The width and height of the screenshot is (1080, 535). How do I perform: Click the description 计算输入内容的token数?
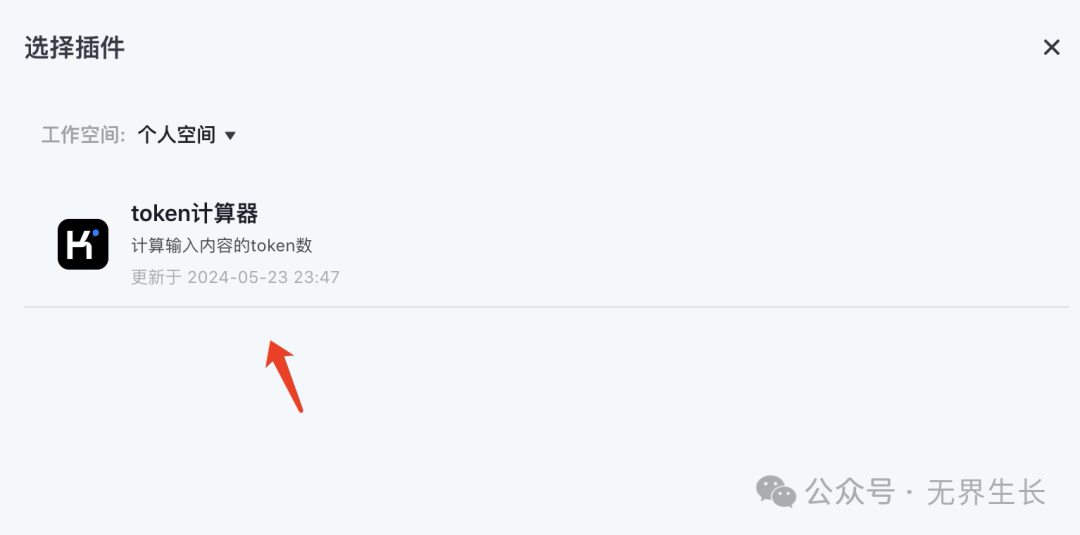[x=222, y=246]
